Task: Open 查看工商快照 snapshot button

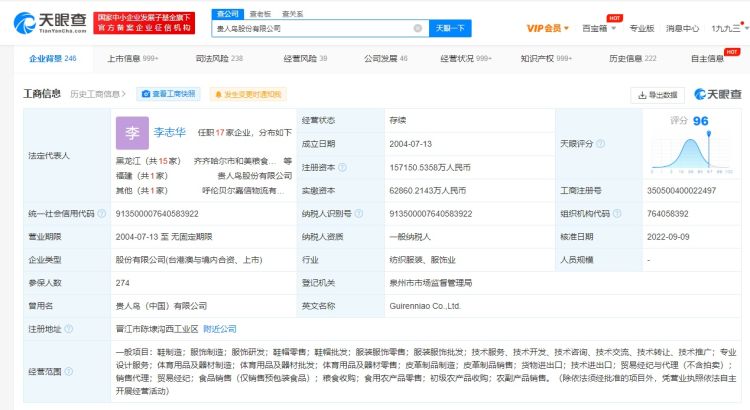Action: [x=168, y=94]
